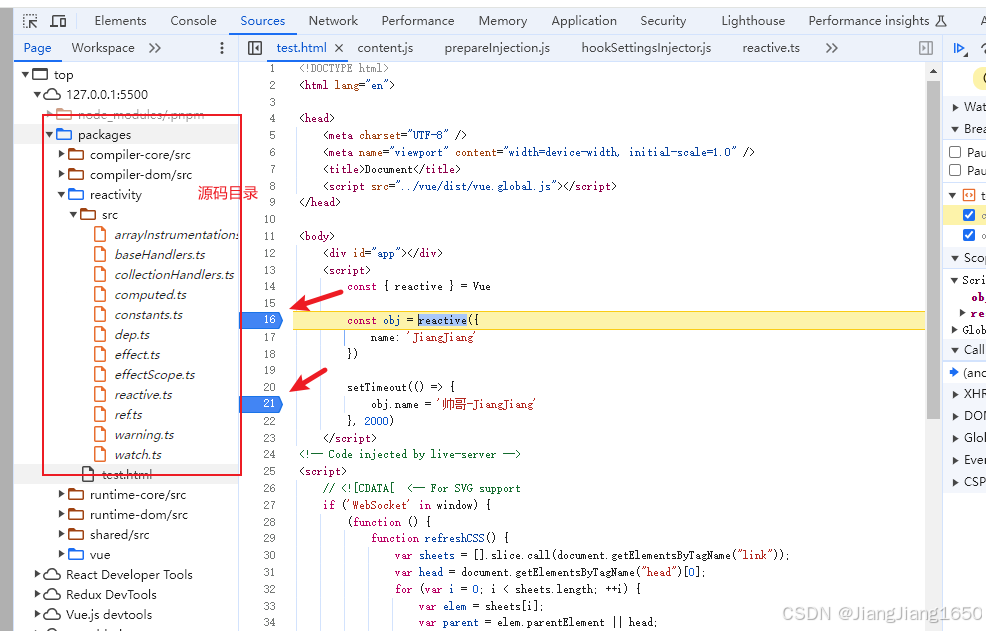Open computed.ts file

click(150, 295)
